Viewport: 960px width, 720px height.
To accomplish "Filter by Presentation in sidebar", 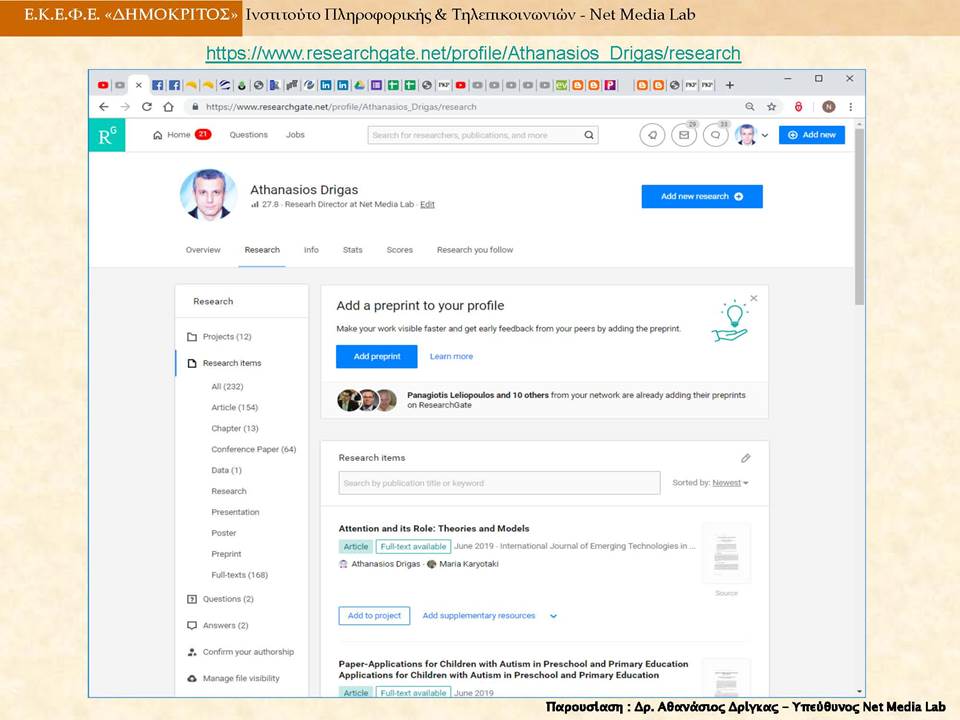I will coord(235,512).
